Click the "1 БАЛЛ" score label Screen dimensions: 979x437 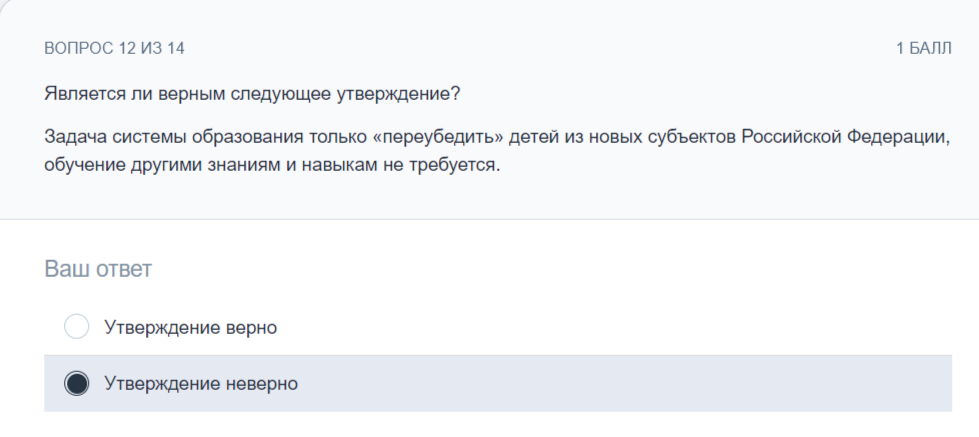click(x=924, y=48)
